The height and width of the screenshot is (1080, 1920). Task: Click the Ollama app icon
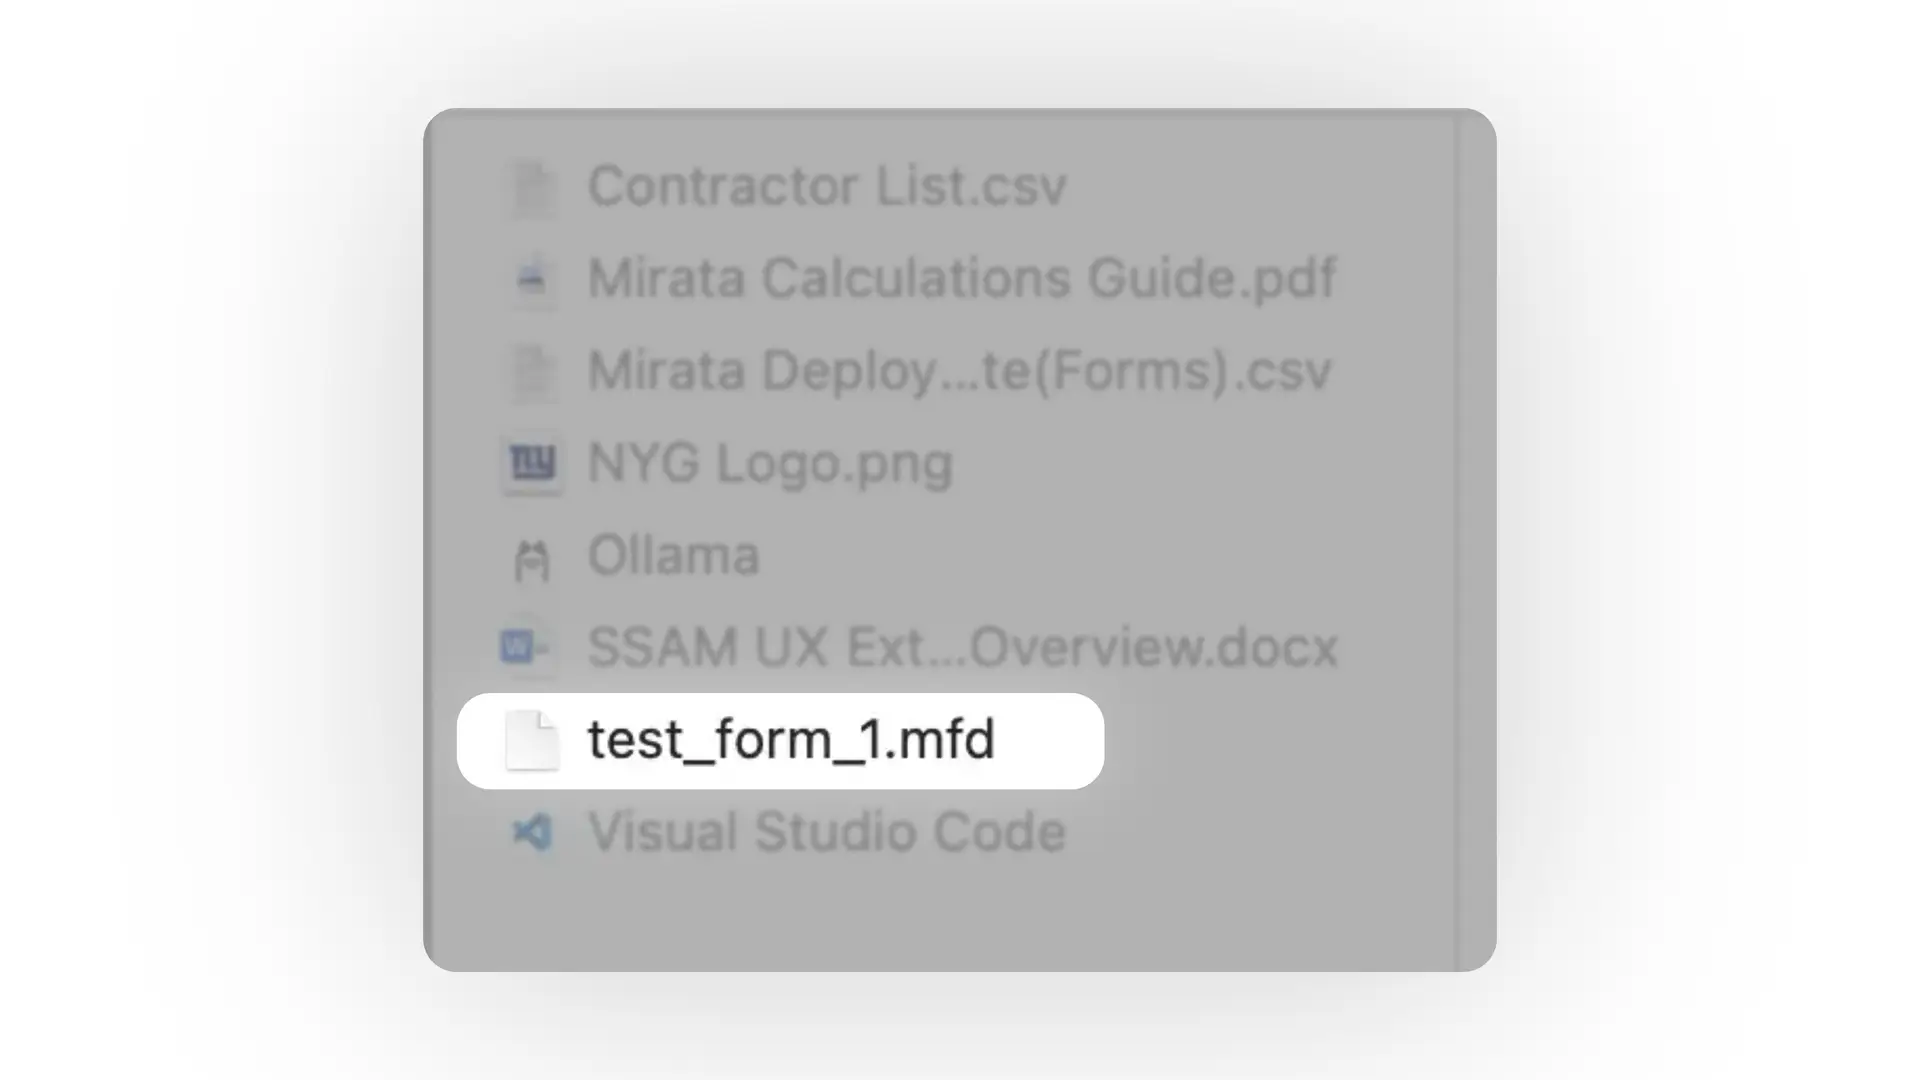pos(533,558)
